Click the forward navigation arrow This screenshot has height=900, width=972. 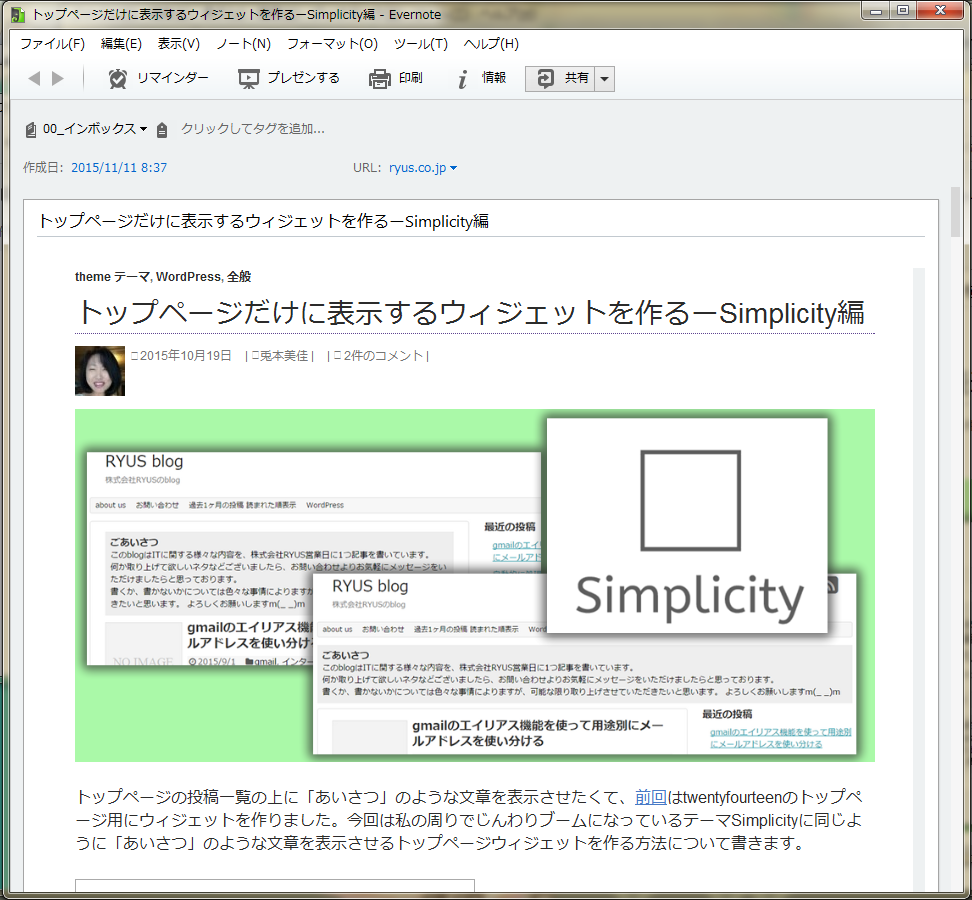58,78
